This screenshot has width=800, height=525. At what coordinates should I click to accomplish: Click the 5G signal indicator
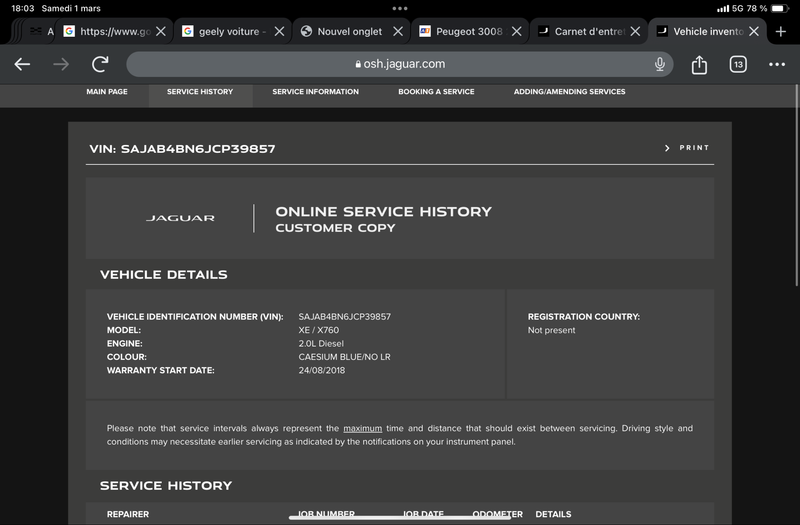point(730,8)
